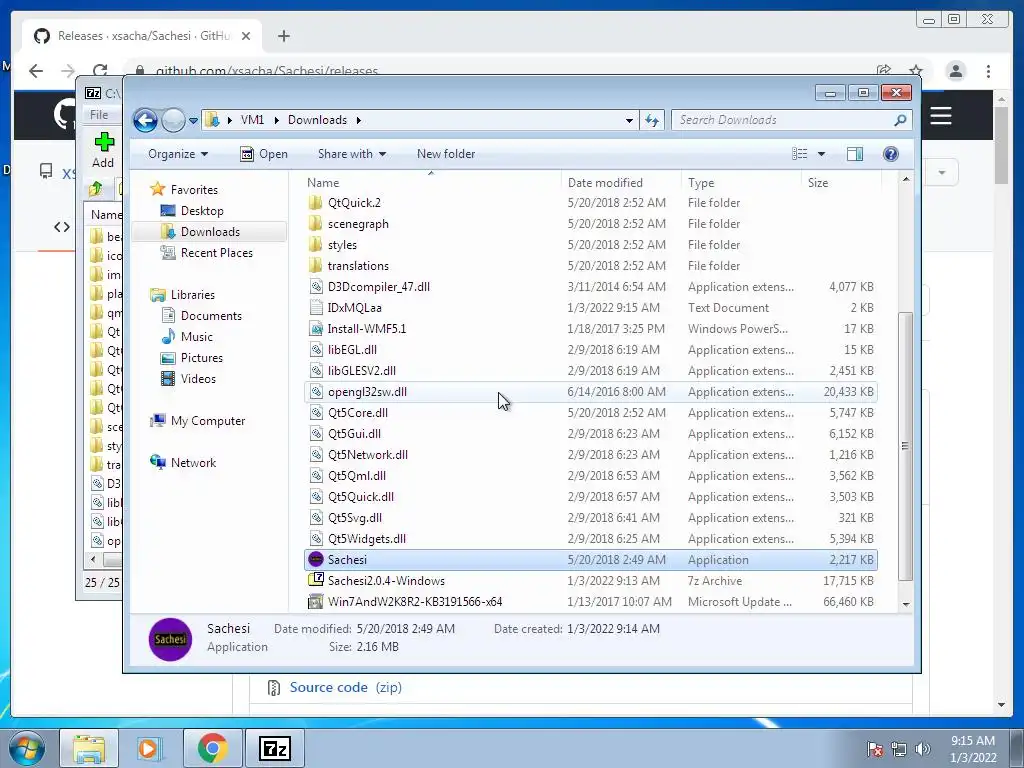Select the libGLESV2.dll file

pyautogui.click(x=590, y=371)
